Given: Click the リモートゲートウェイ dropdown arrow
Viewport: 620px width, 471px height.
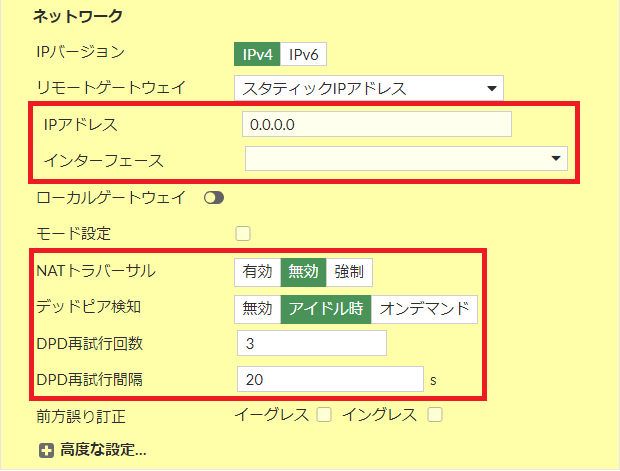Looking at the screenshot, I should pyautogui.click(x=491, y=88).
